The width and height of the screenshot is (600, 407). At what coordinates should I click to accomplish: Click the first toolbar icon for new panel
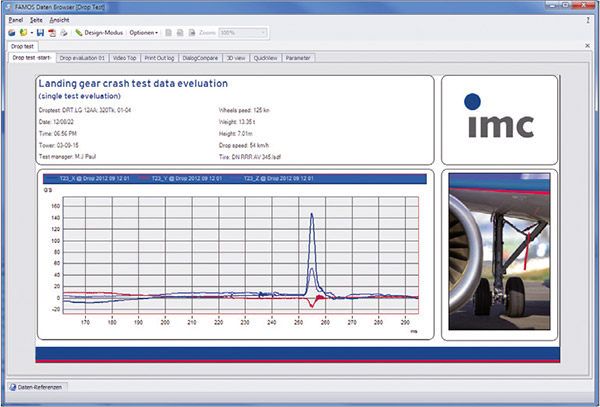pyautogui.click(x=11, y=32)
